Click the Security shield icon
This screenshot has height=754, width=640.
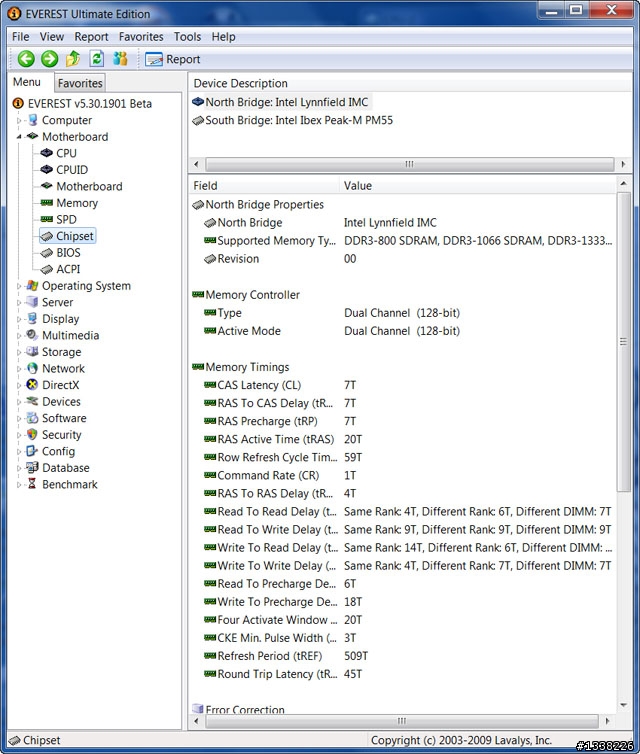32,434
